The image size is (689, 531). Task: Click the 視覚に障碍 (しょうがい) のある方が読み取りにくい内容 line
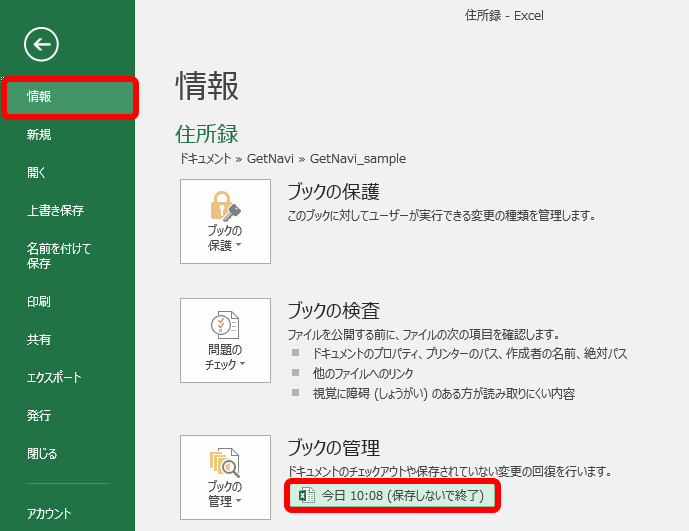[444, 393]
